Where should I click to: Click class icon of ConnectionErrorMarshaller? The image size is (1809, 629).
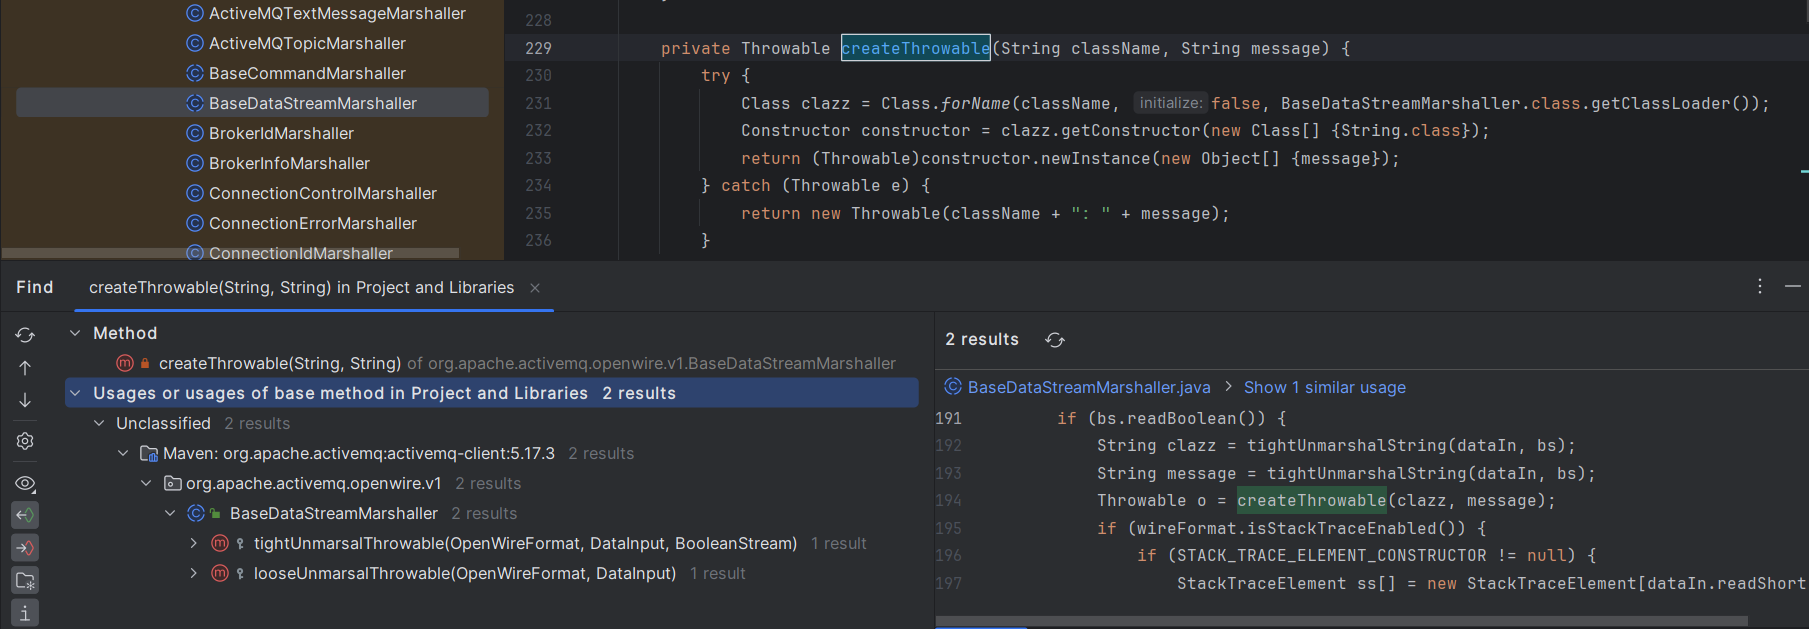[195, 223]
